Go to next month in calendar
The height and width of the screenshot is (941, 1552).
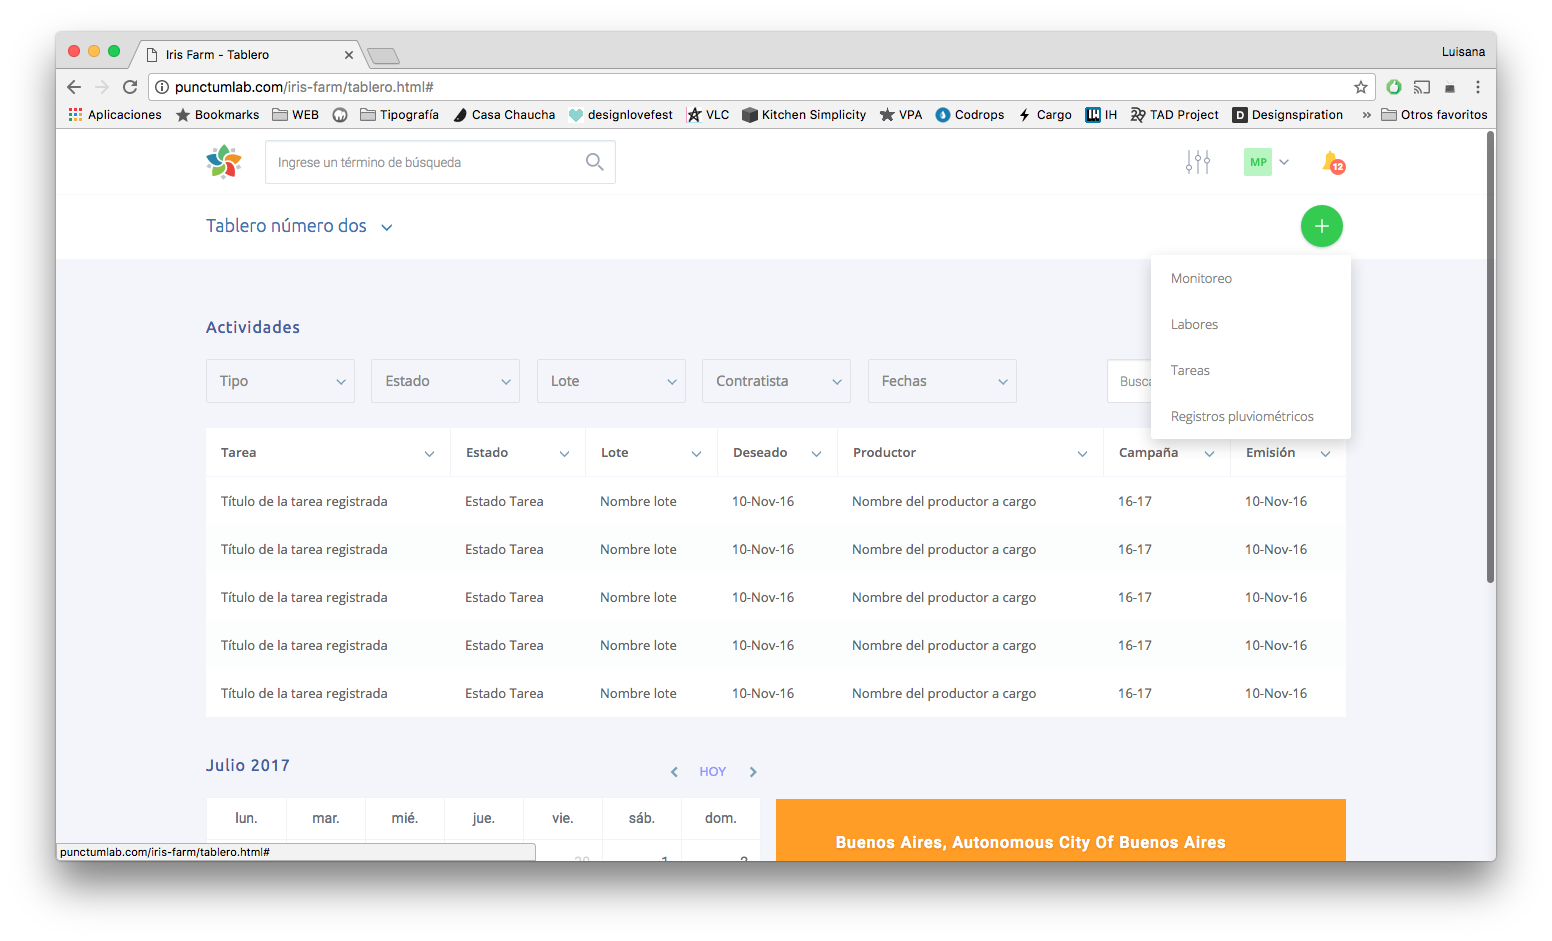[753, 772]
